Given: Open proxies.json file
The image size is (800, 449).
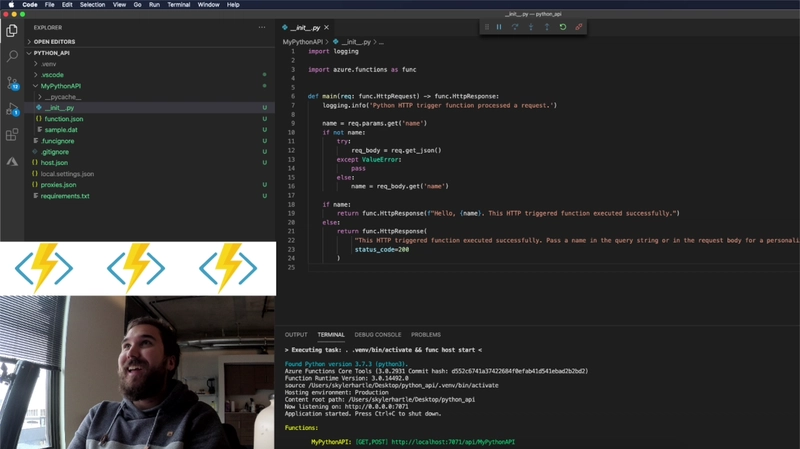Looking at the screenshot, I should [58, 185].
